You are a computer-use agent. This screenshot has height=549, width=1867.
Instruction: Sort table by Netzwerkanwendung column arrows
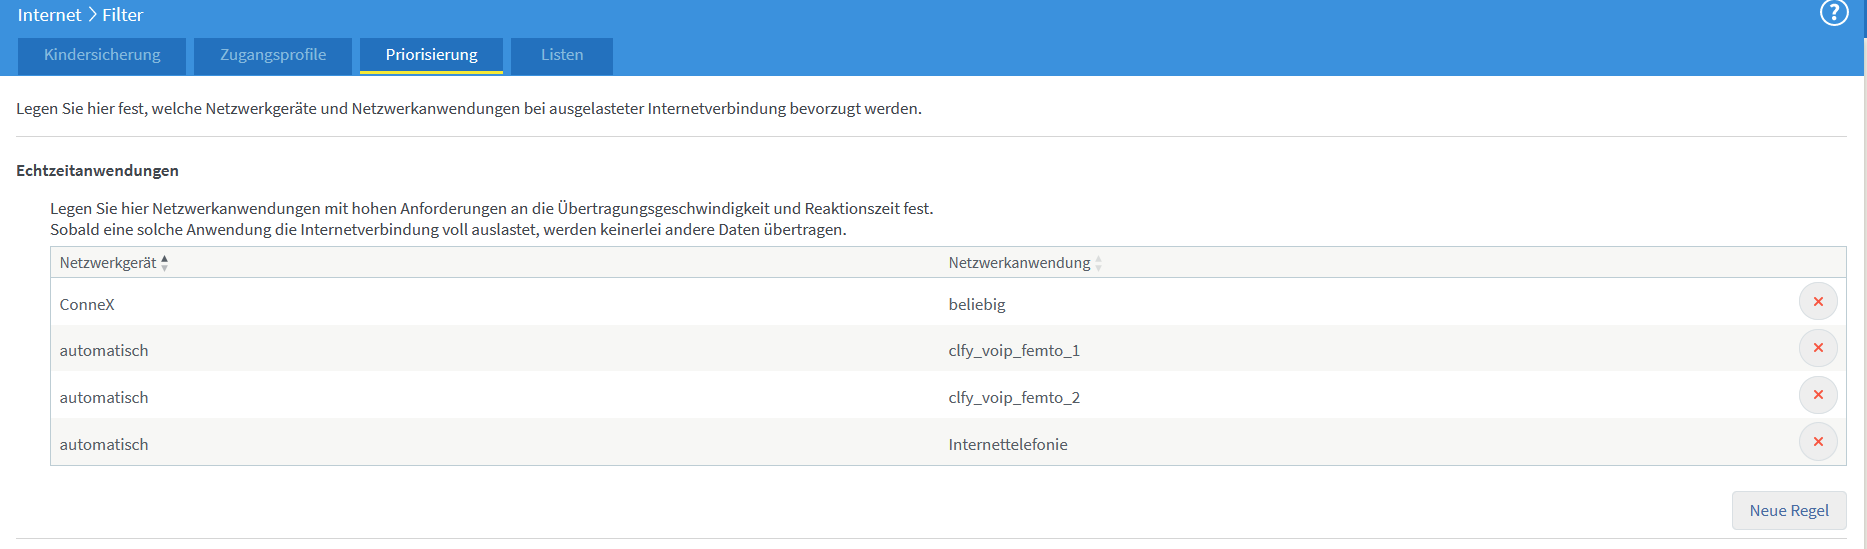[1098, 263]
